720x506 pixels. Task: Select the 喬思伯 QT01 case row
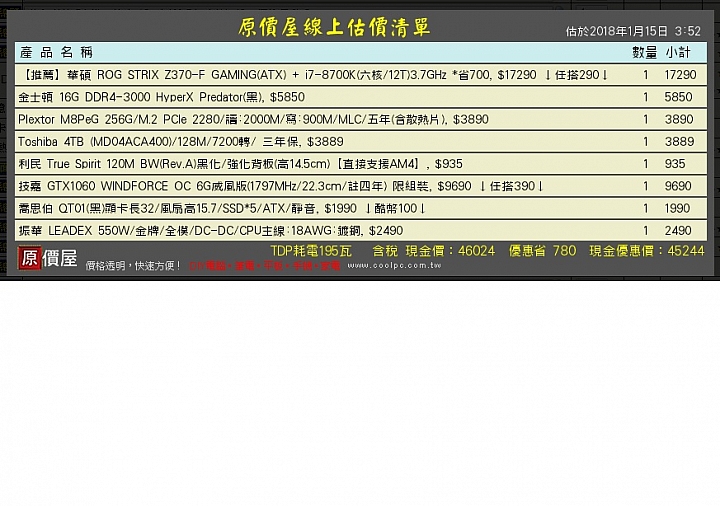(361, 208)
